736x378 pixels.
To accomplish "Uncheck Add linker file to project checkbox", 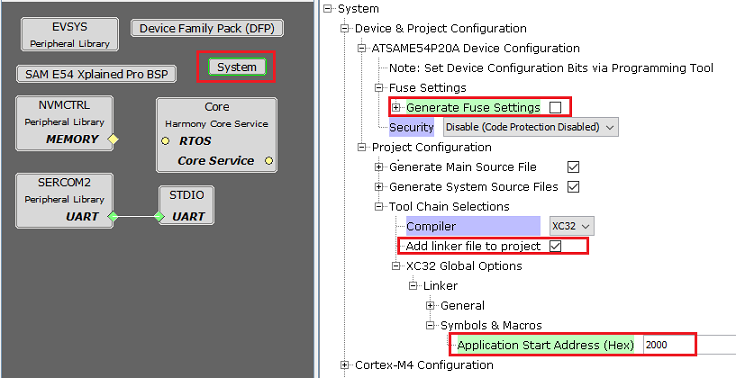I will click(555, 246).
